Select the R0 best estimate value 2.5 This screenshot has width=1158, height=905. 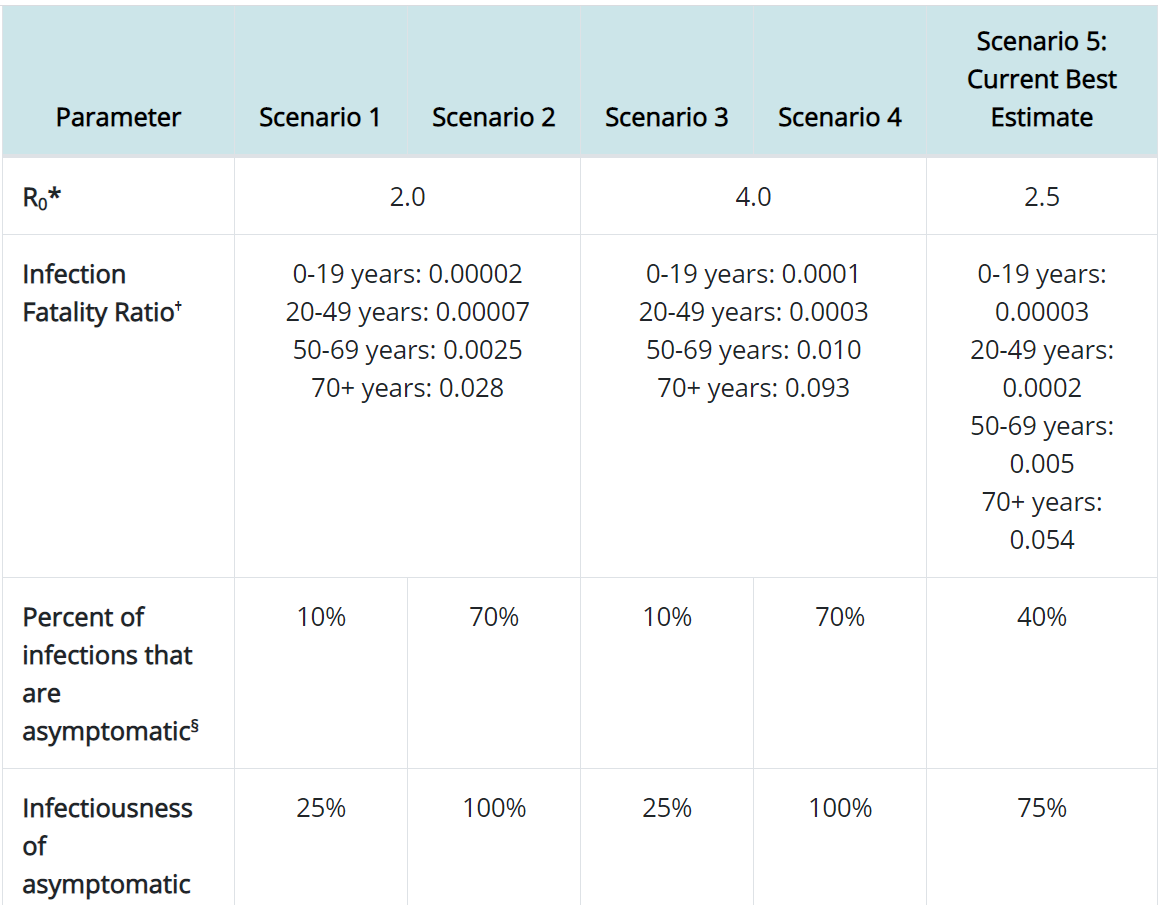click(1041, 197)
